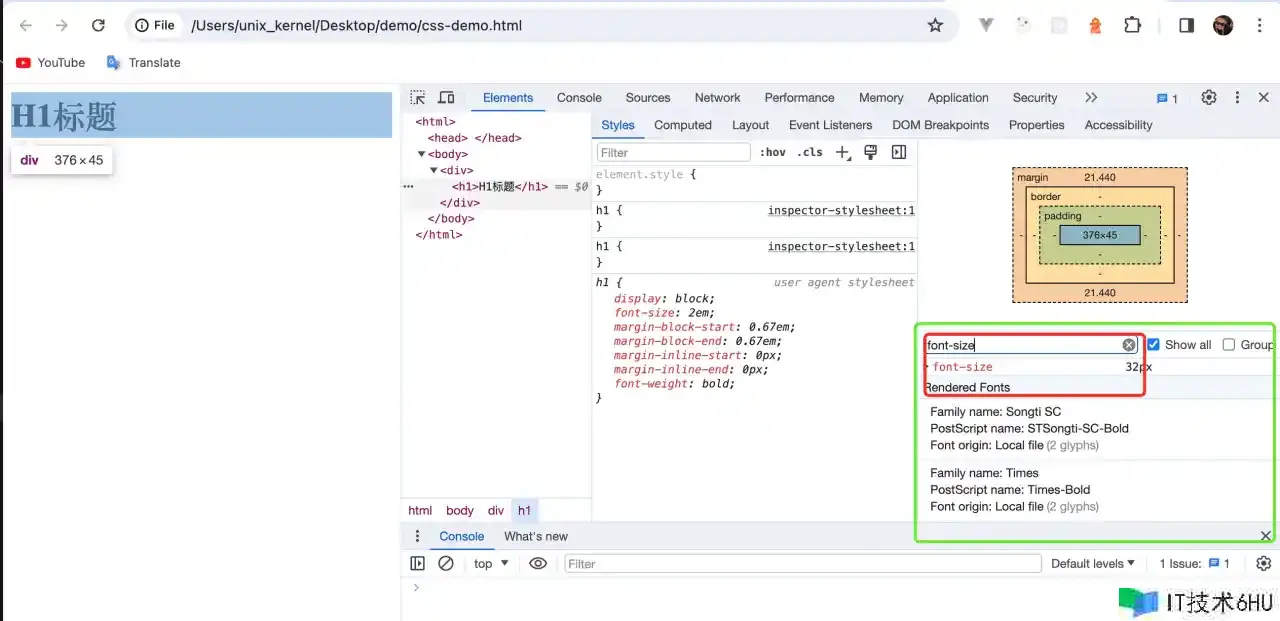This screenshot has width=1280, height=621.
Task: Enable the Group checkbox
Action: (1229, 345)
